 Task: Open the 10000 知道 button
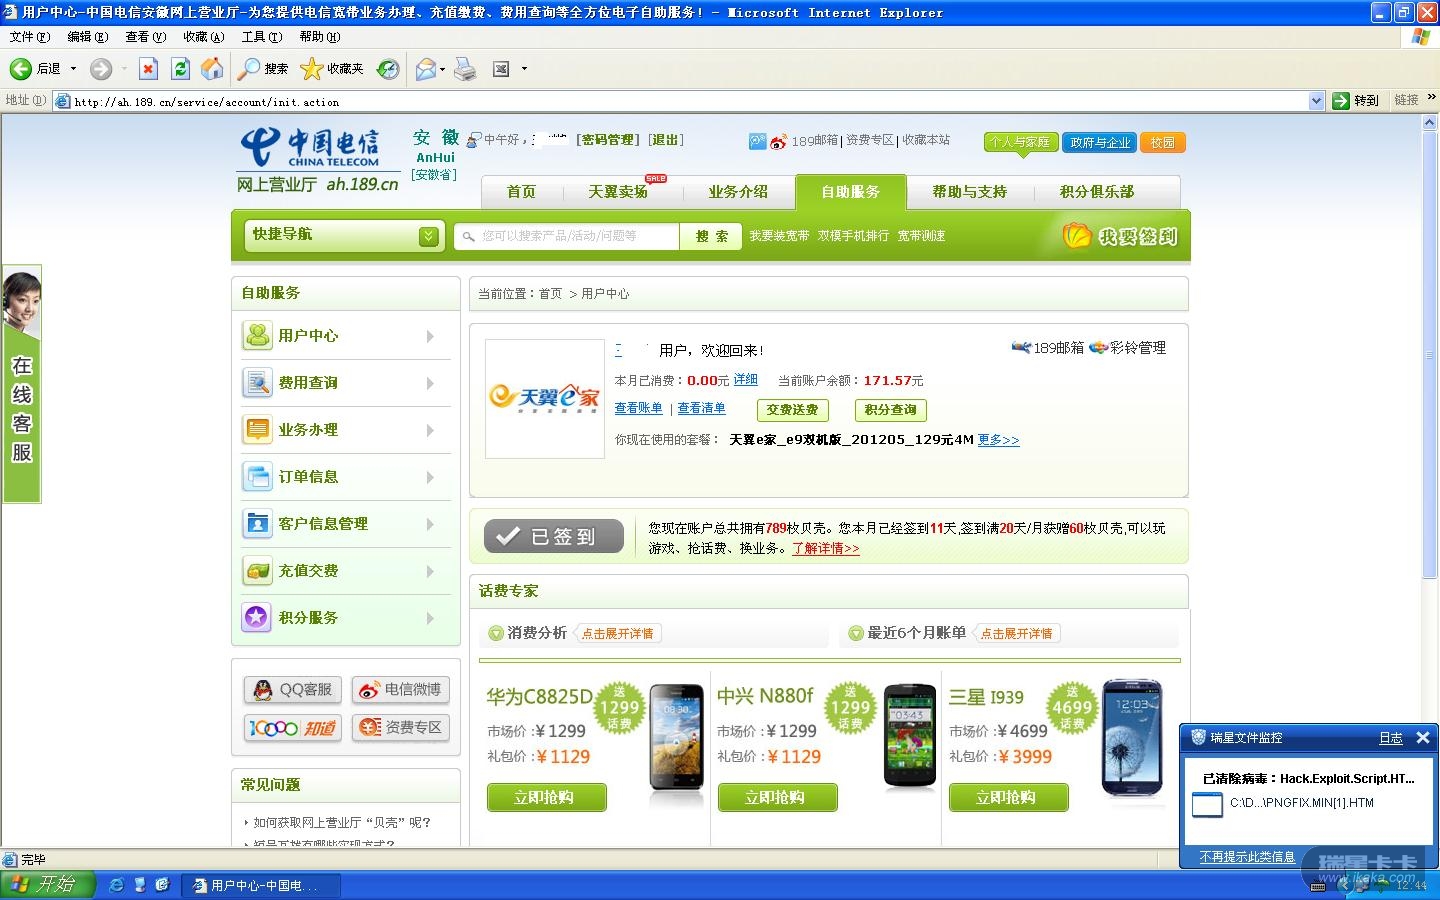click(x=293, y=728)
